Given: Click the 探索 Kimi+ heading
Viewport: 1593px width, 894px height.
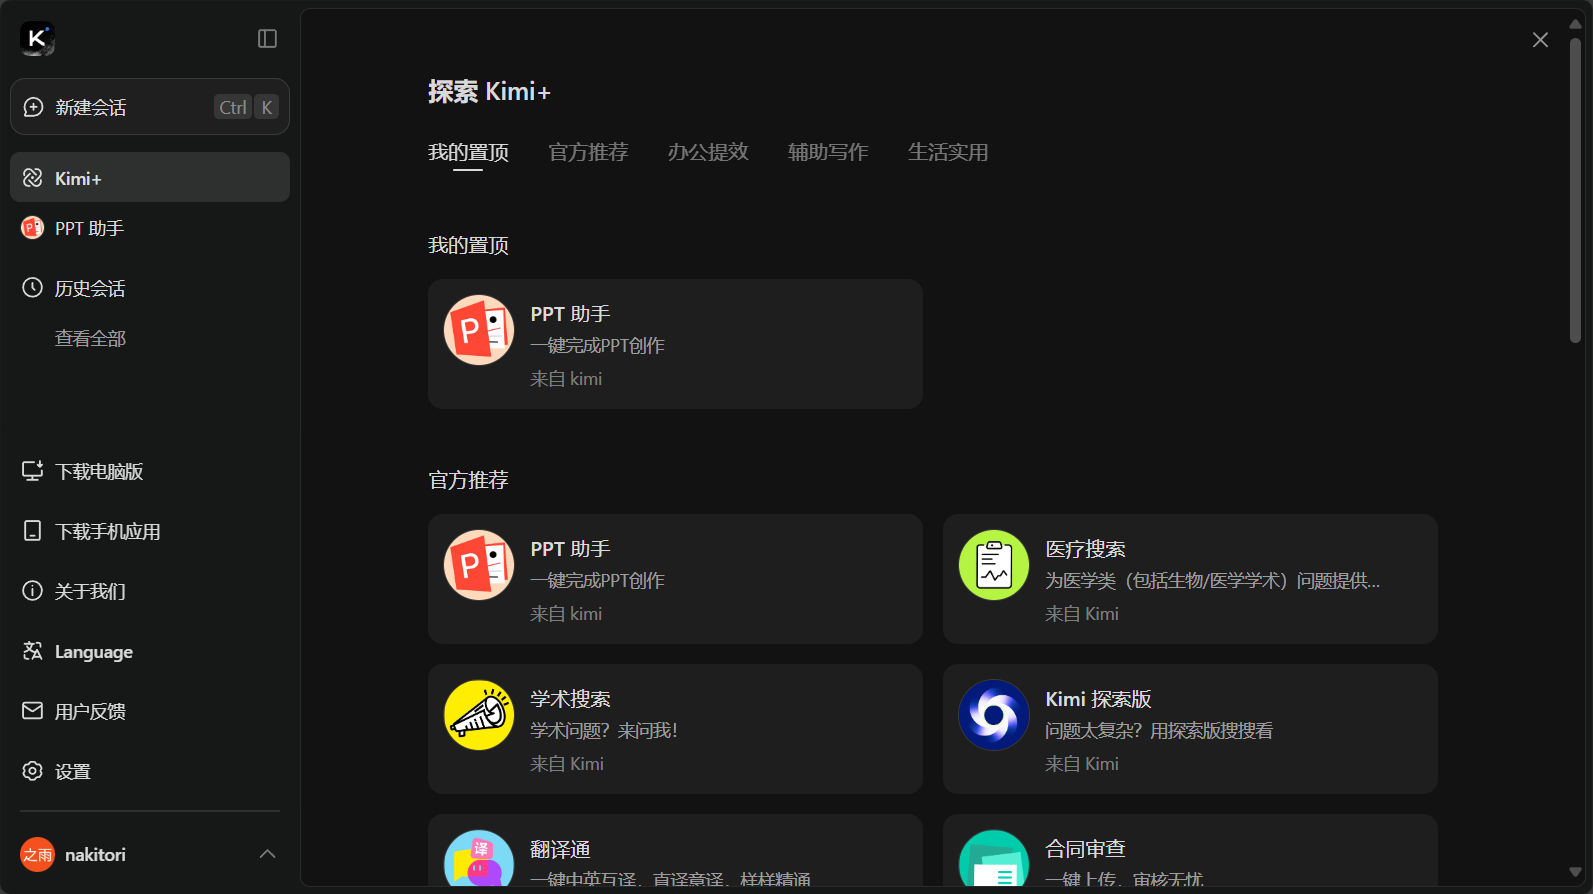Looking at the screenshot, I should tap(489, 92).
